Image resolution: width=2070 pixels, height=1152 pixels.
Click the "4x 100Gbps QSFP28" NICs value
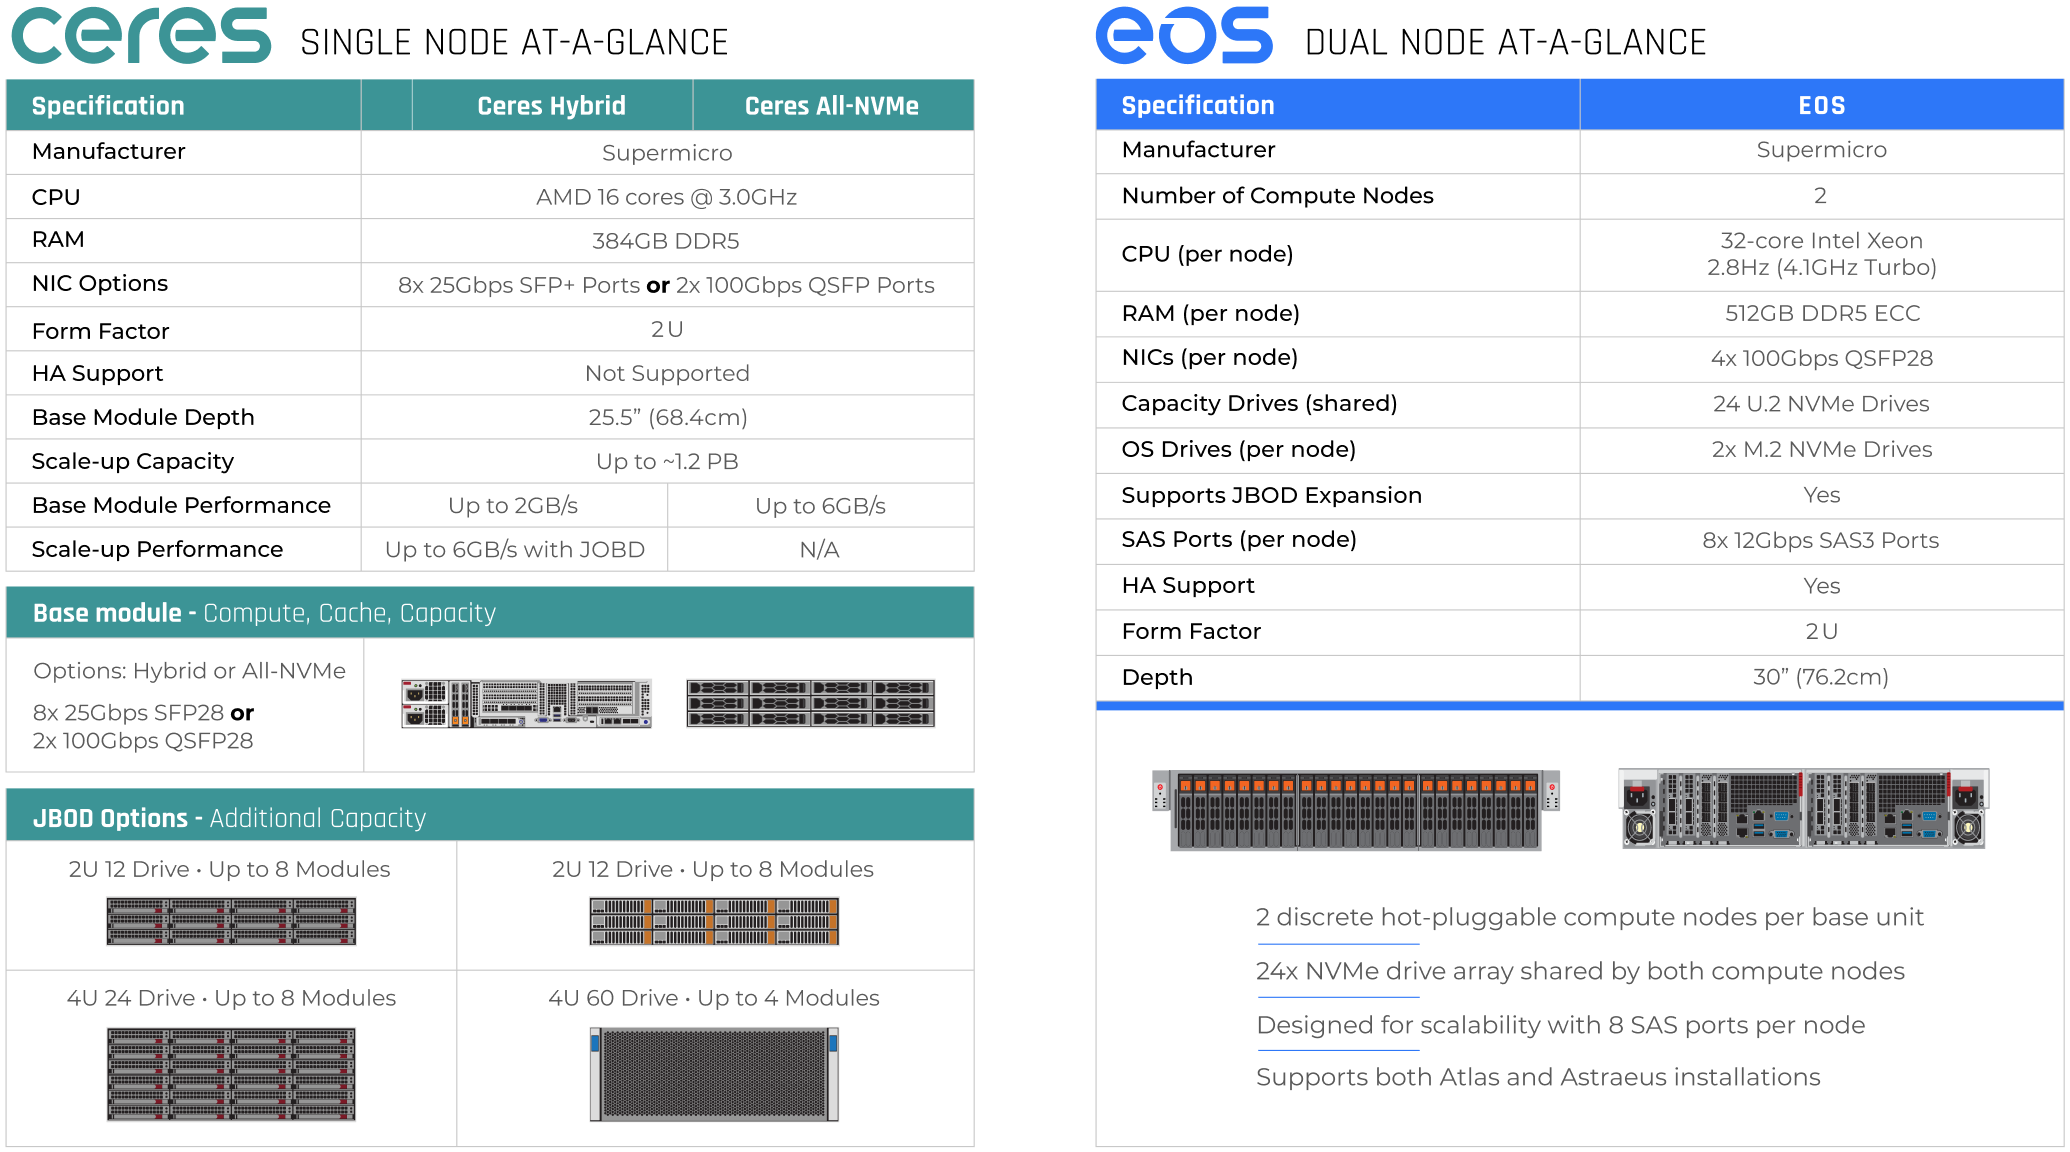(x=1821, y=358)
